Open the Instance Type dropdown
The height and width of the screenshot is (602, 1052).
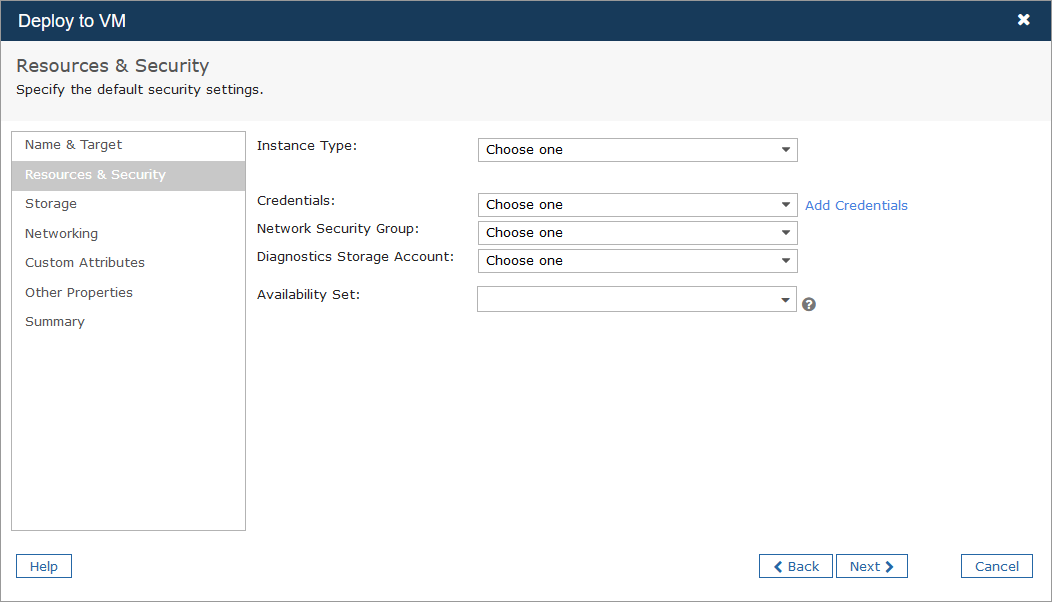(637, 150)
